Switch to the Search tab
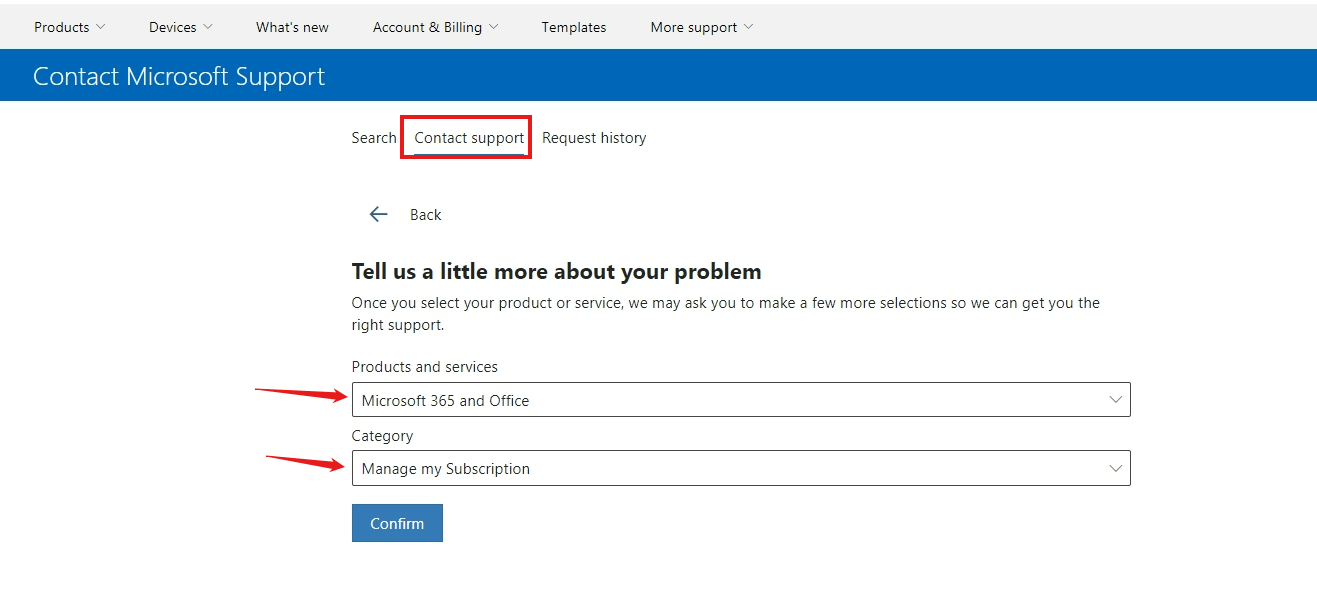 (x=373, y=137)
